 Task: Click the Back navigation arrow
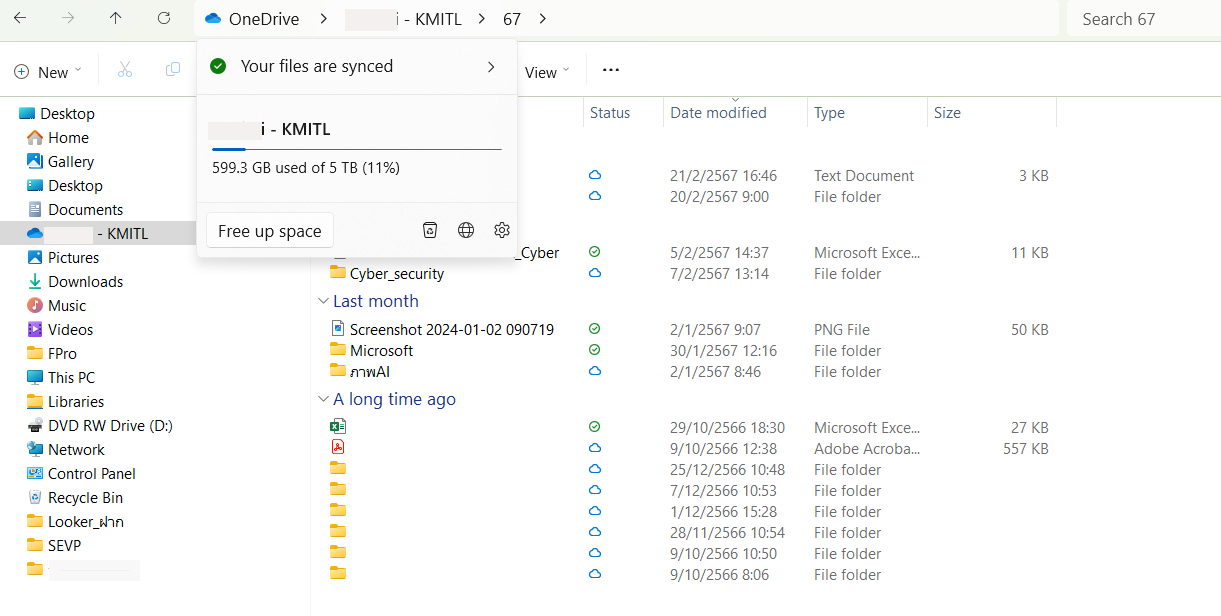tap(20, 19)
